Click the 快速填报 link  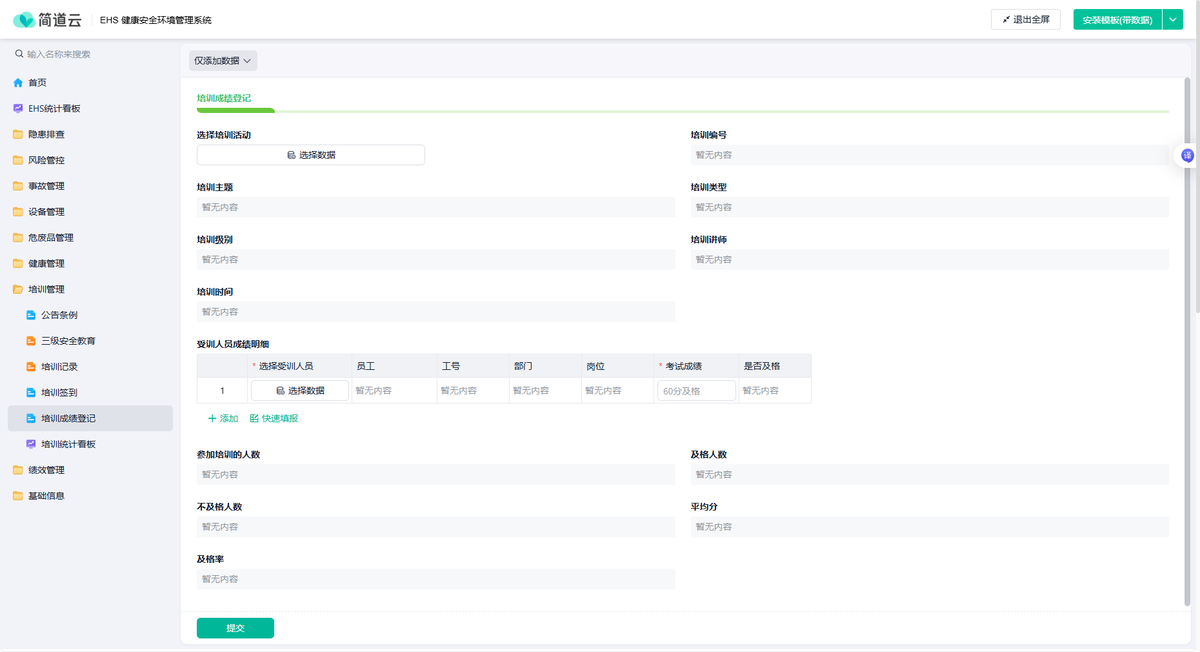273,418
